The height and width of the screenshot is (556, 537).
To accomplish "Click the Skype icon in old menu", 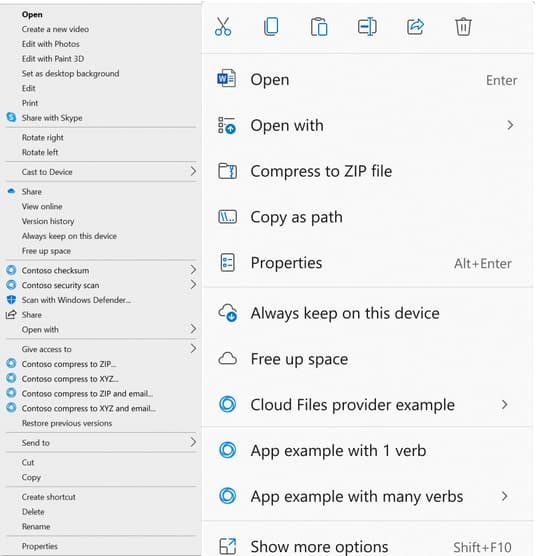I will tap(11, 117).
